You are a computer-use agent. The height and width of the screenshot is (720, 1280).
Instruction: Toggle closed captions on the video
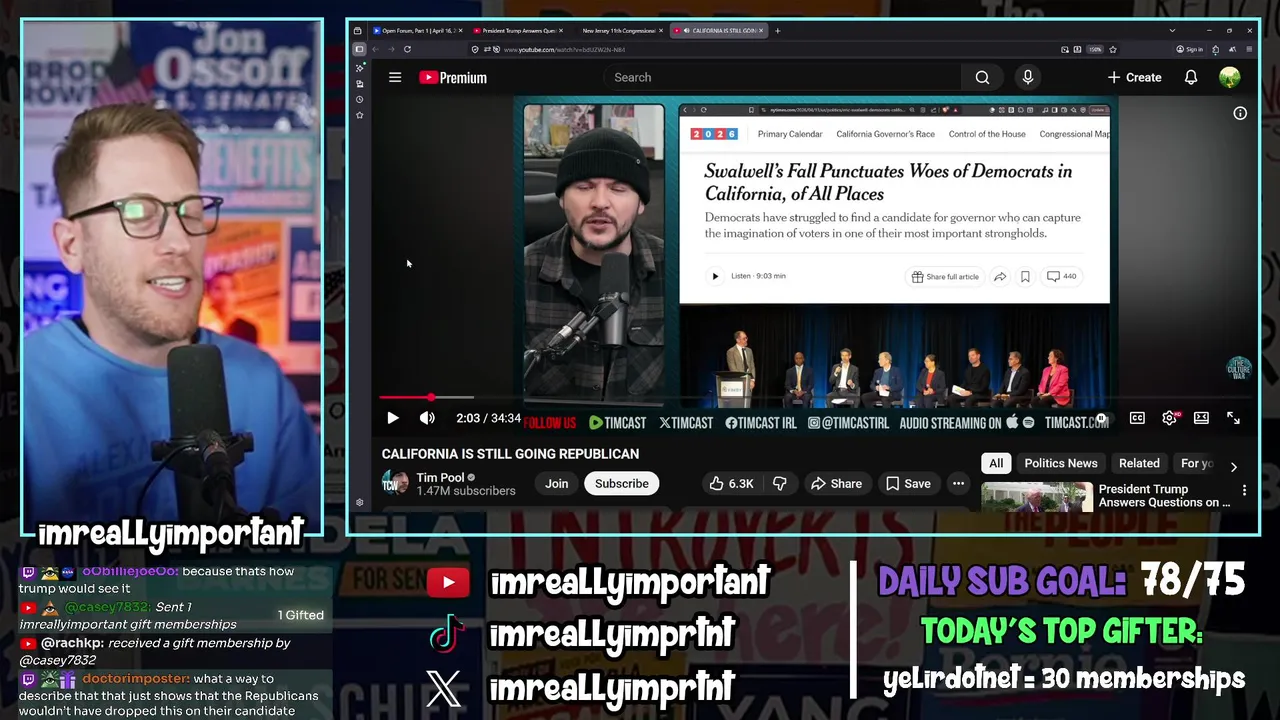point(1137,418)
